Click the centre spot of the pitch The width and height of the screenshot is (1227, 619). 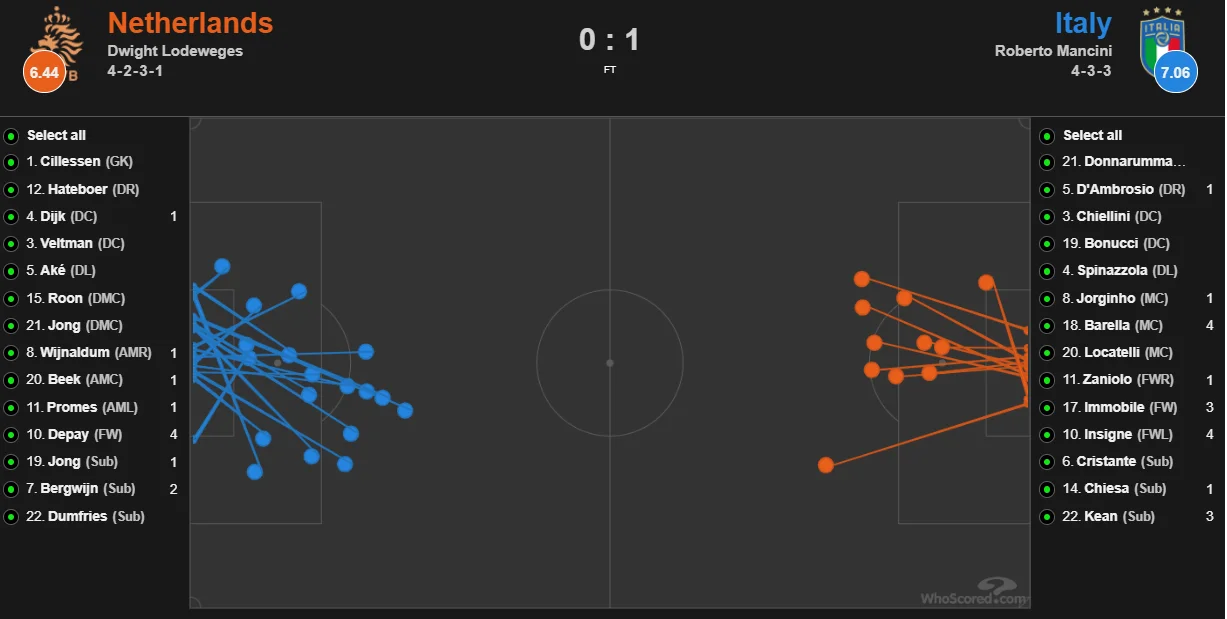pos(610,362)
